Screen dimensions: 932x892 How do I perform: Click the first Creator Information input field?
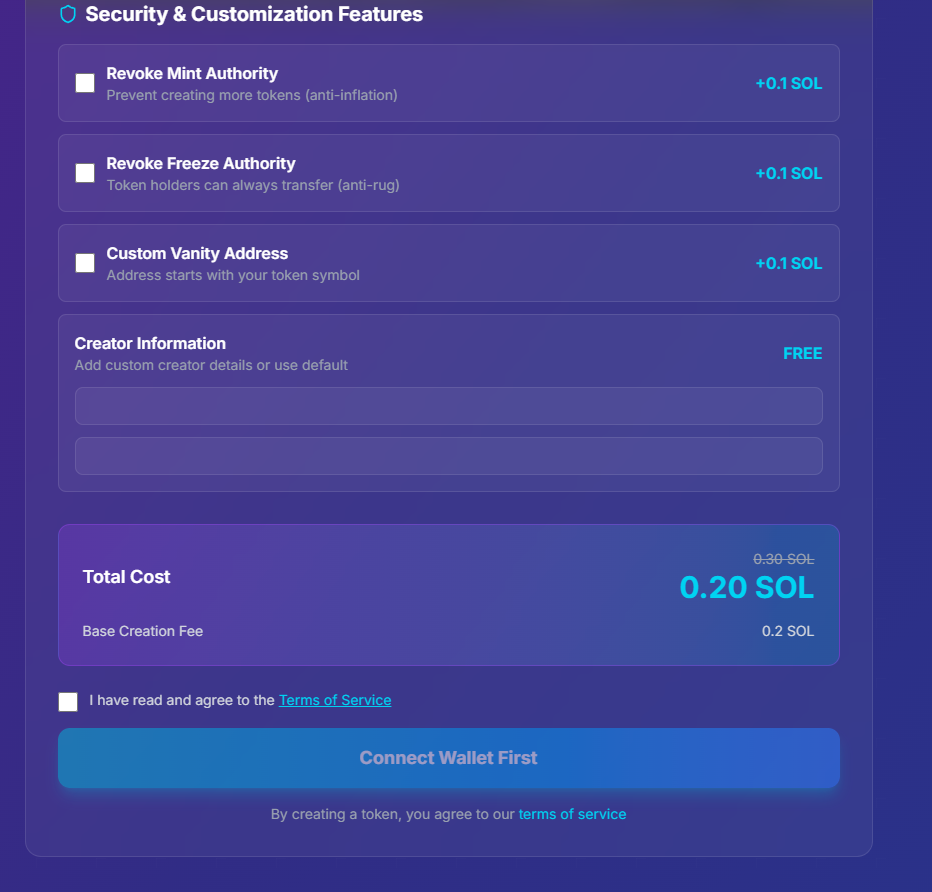pyautogui.click(x=448, y=406)
